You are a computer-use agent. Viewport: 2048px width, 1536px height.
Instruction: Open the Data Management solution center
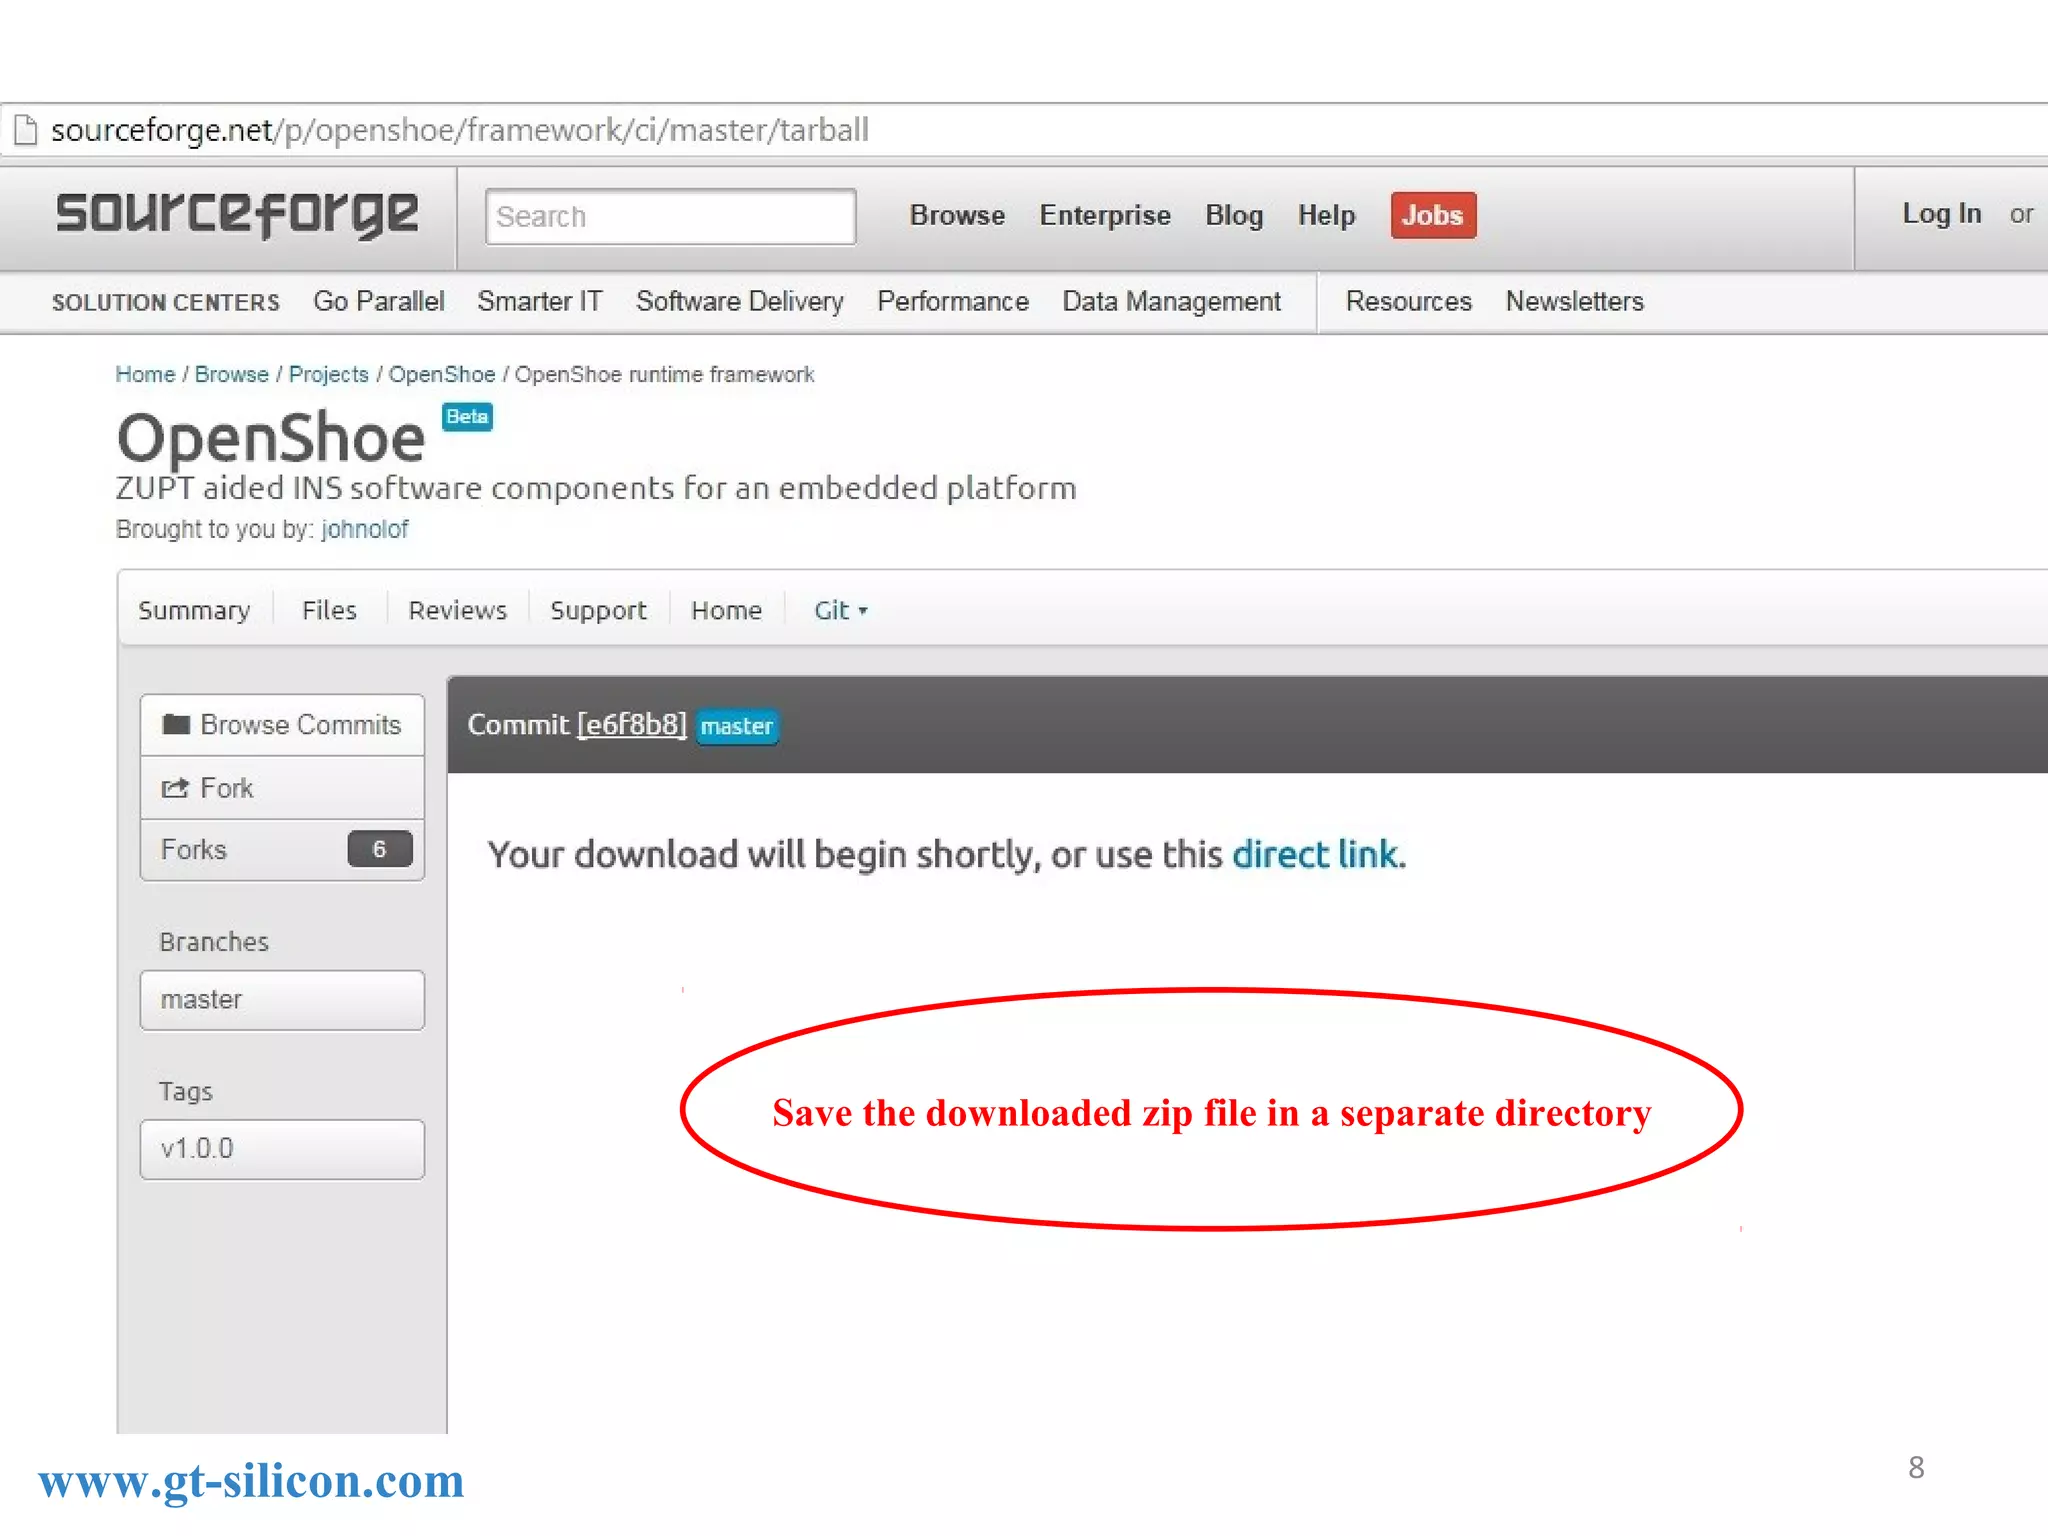(1171, 301)
